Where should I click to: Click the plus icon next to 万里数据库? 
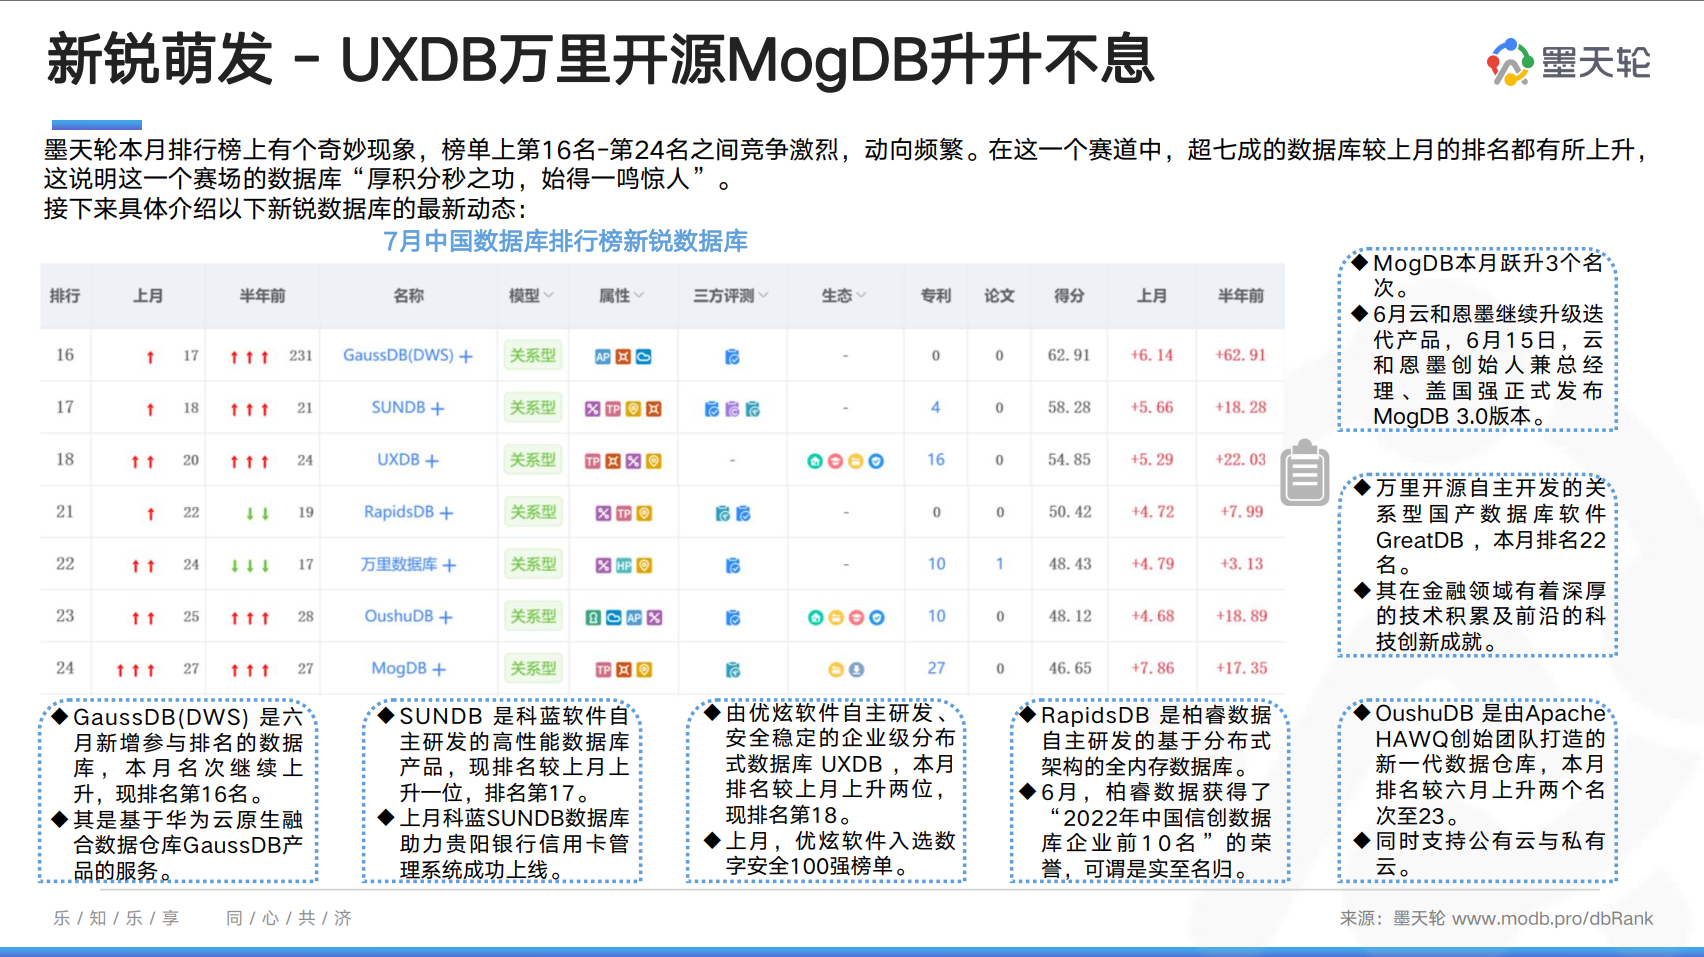(x=449, y=565)
